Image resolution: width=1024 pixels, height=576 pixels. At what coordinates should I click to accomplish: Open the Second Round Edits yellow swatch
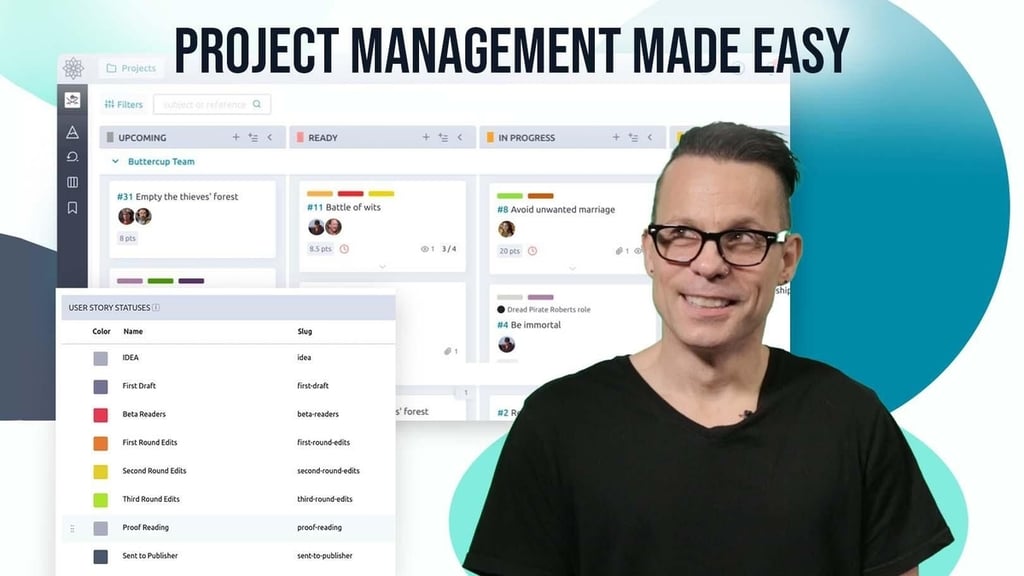101,472
